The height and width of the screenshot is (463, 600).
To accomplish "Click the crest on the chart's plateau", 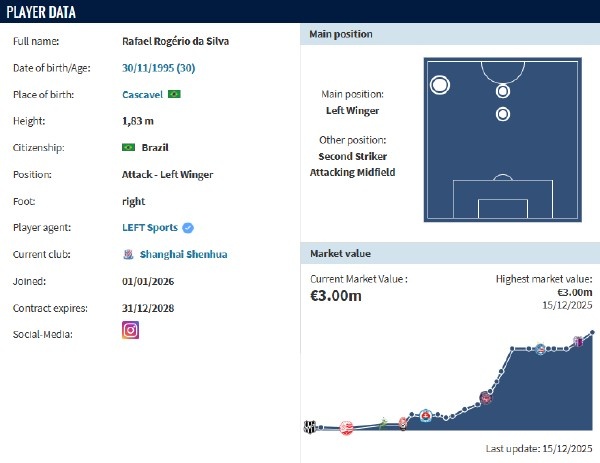I will (x=541, y=349).
